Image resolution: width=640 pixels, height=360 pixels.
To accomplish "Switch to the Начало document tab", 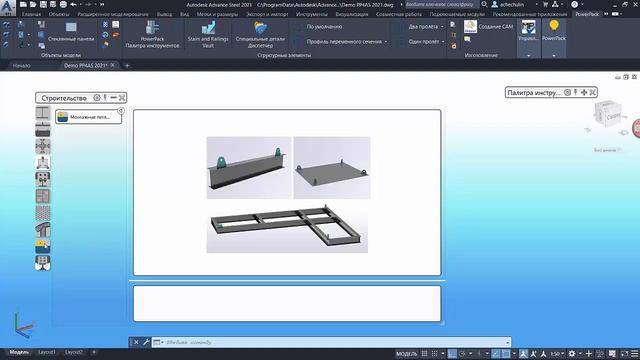I will [x=21, y=65].
